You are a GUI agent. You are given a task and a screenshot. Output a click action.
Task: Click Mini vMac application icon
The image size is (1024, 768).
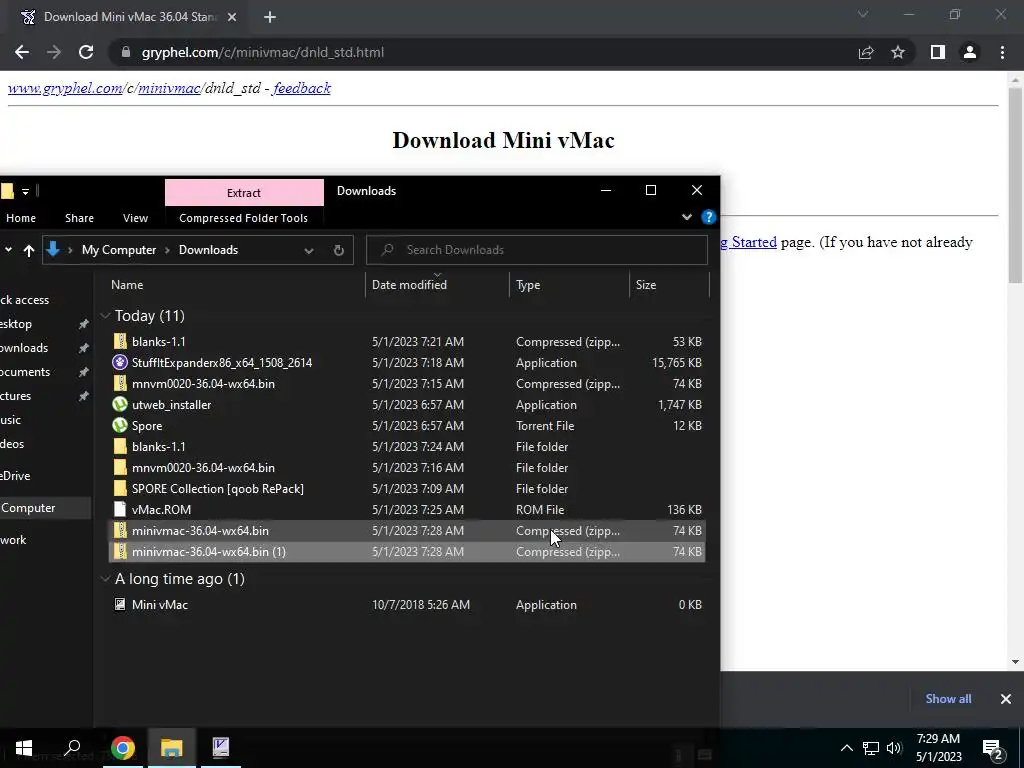(x=120, y=604)
